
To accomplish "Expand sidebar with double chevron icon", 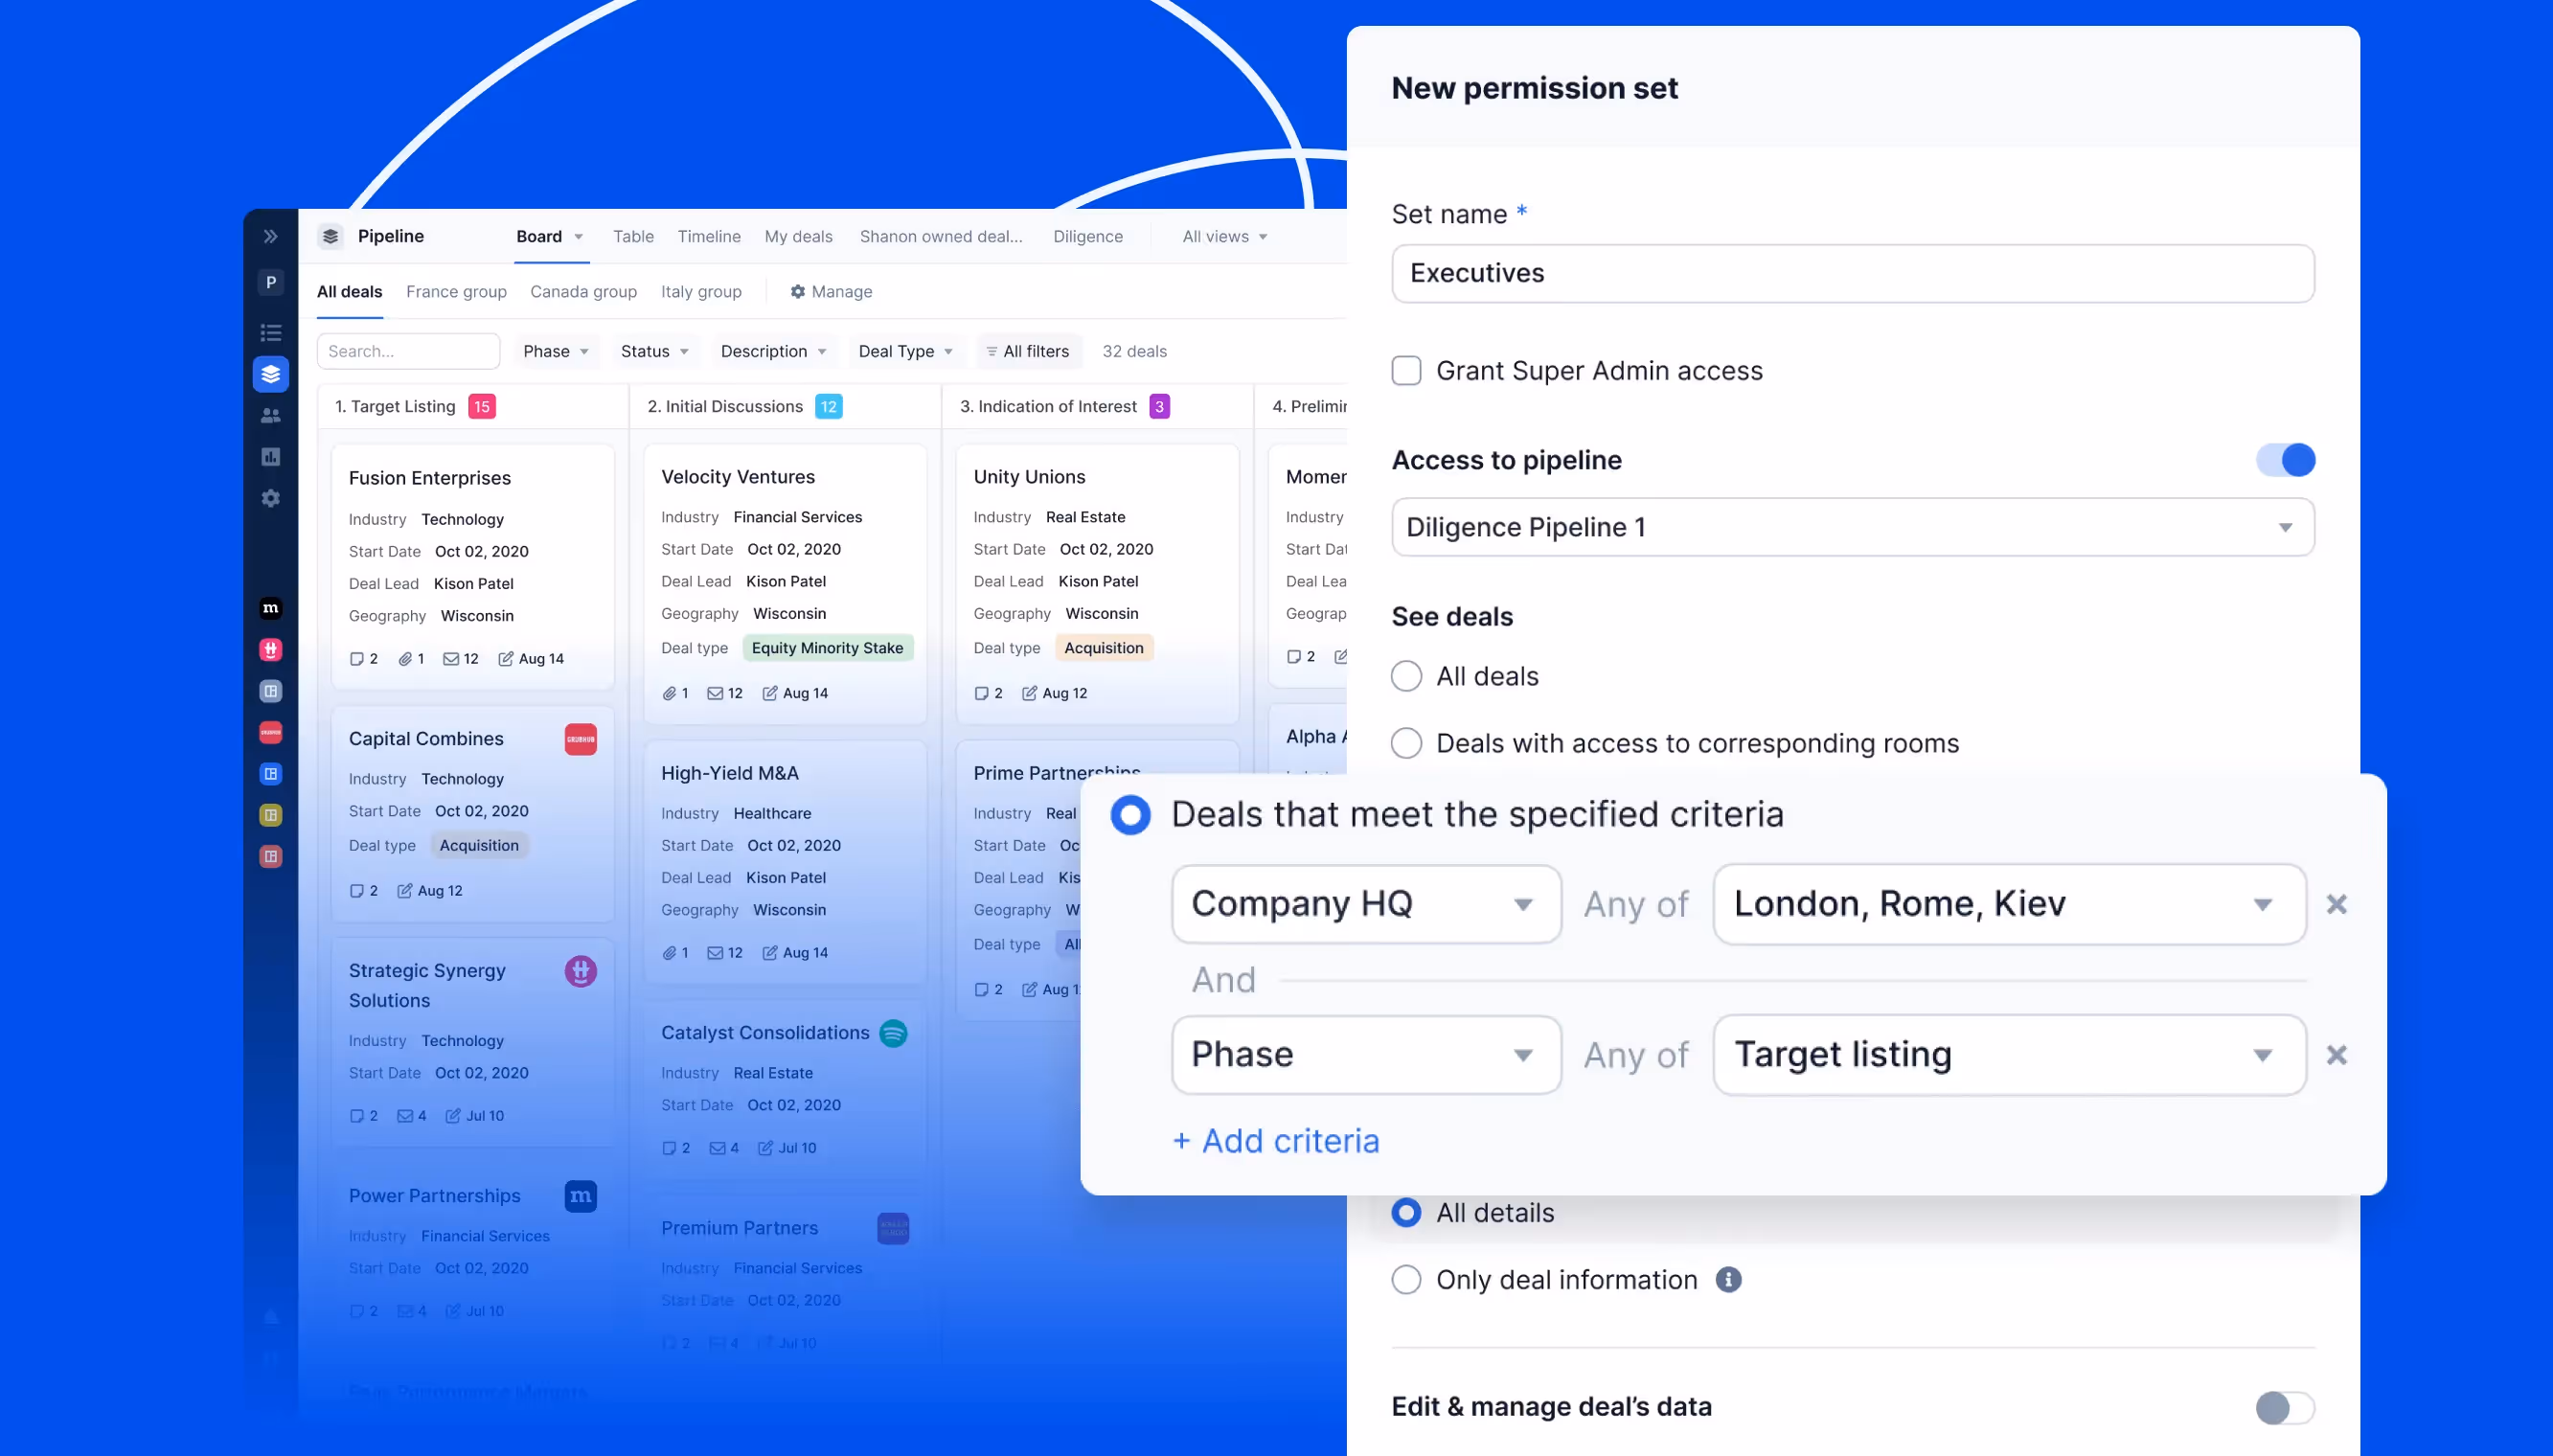I will pyautogui.click(x=270, y=236).
